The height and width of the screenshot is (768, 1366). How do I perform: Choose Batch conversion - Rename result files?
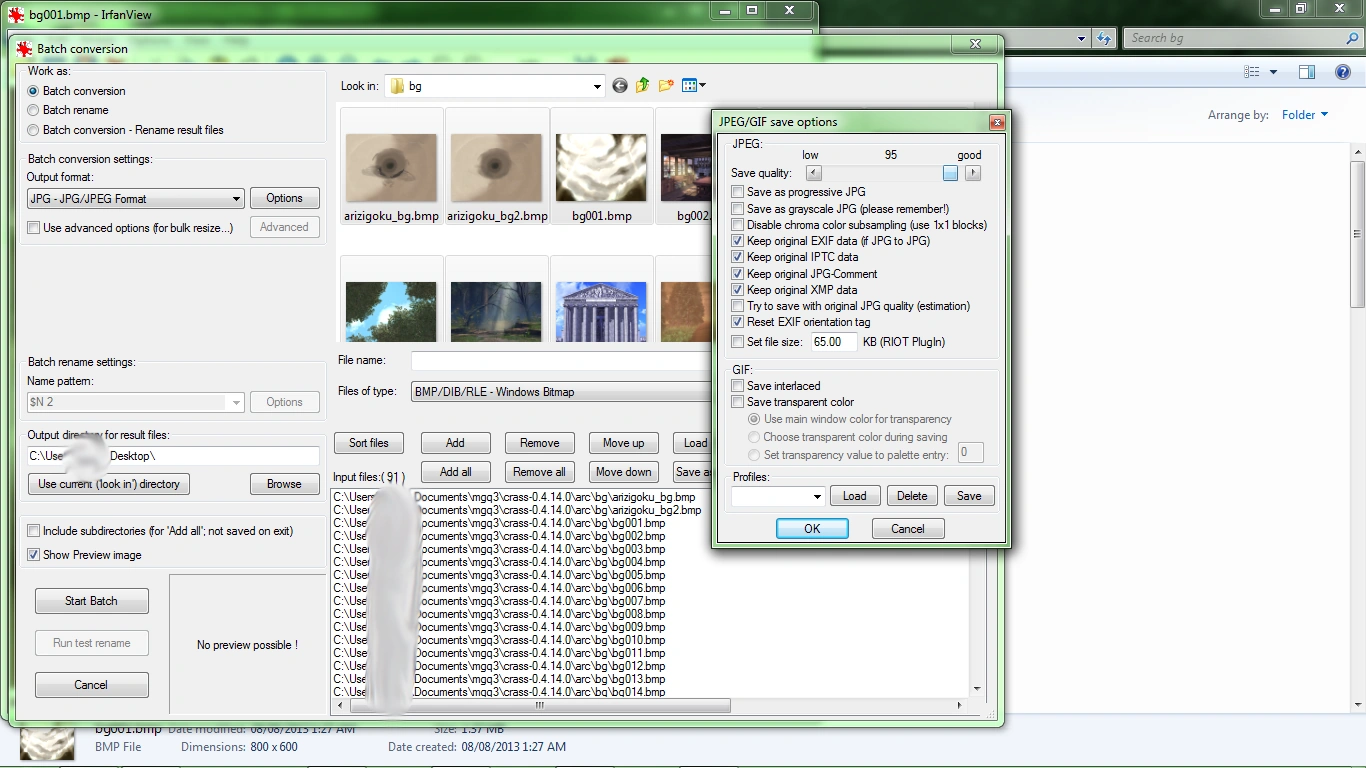(34, 130)
